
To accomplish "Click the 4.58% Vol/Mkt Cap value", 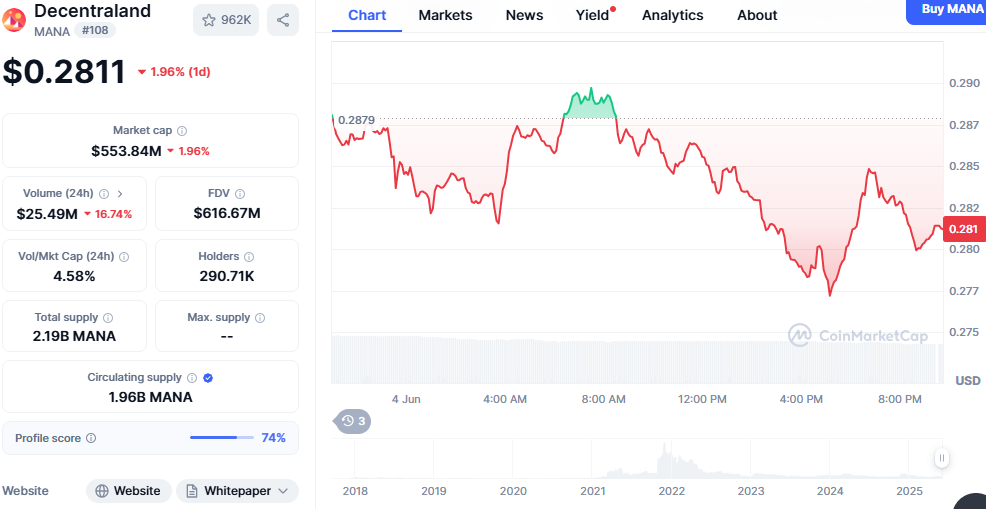I will (74, 276).
